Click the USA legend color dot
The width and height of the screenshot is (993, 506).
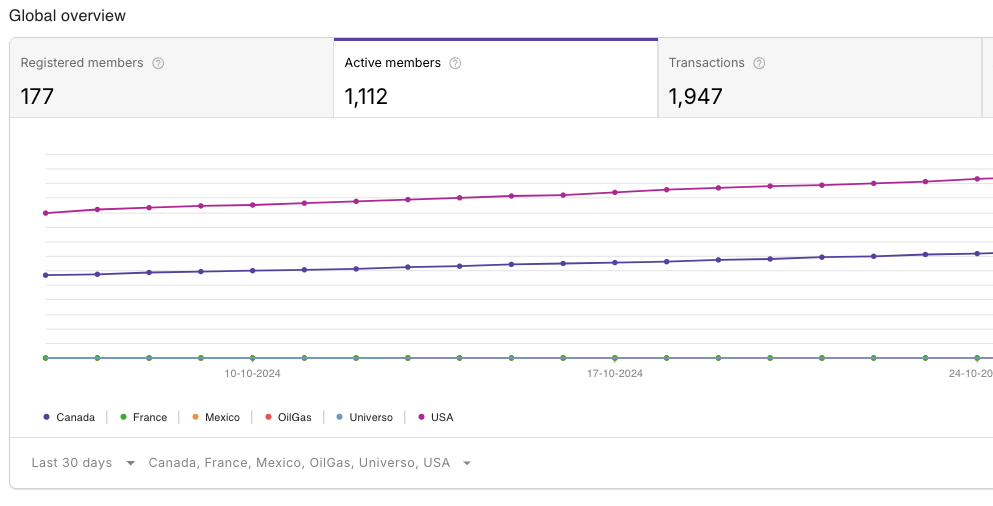click(422, 417)
